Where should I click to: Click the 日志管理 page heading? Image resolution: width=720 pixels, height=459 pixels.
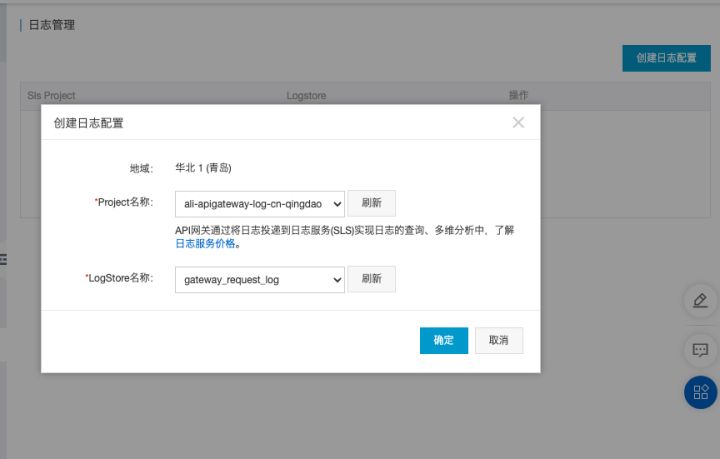coord(51,25)
